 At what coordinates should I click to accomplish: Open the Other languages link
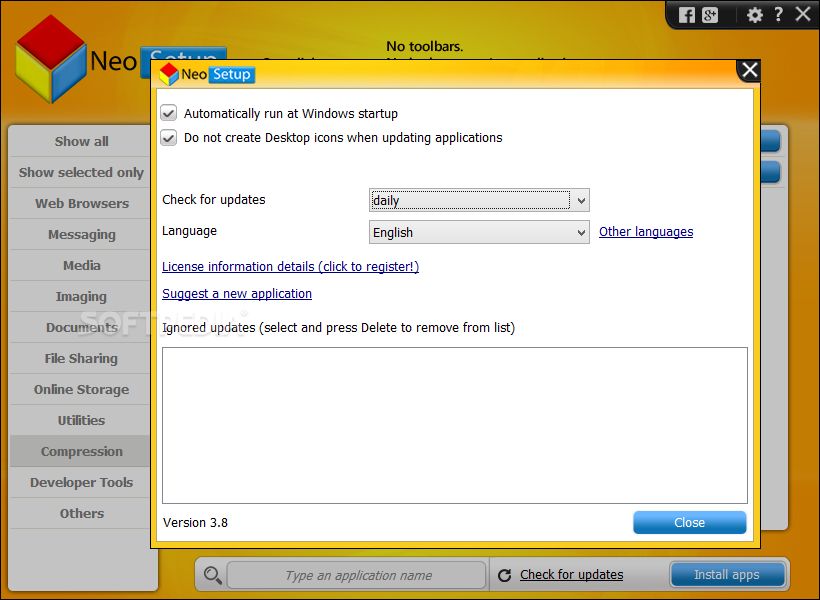point(646,232)
